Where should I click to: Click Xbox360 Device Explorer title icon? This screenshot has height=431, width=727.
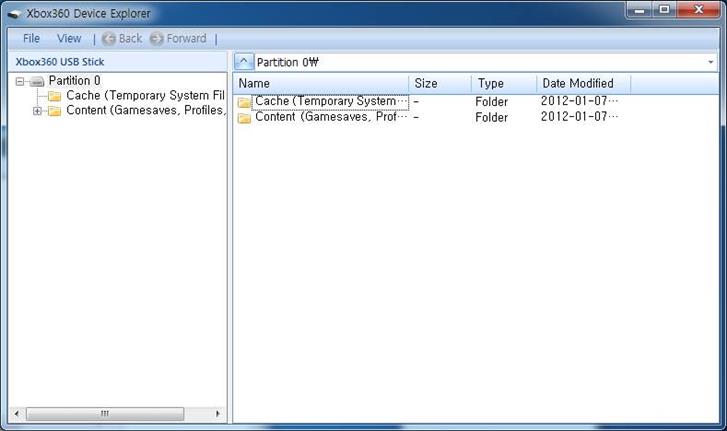coord(14,14)
